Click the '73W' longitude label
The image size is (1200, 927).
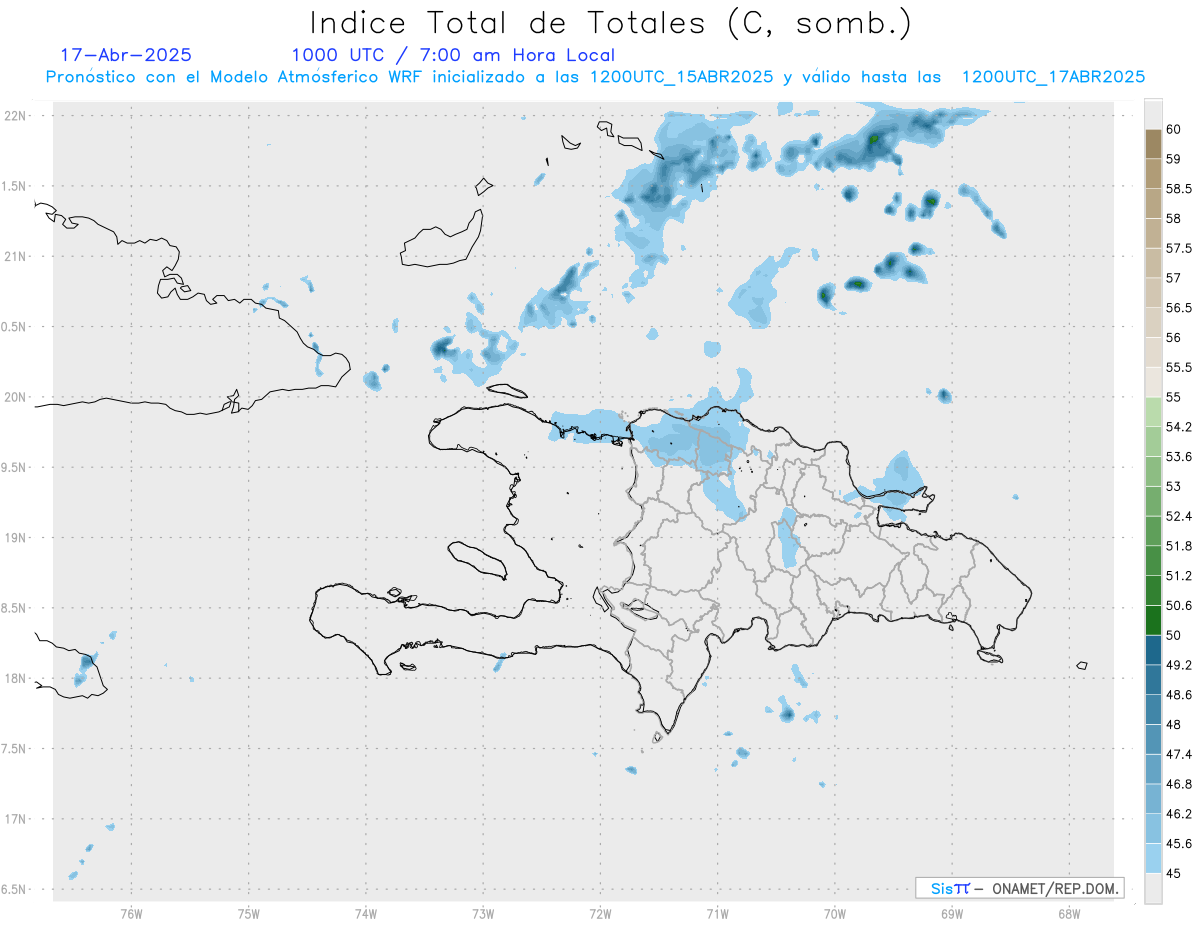click(x=483, y=914)
